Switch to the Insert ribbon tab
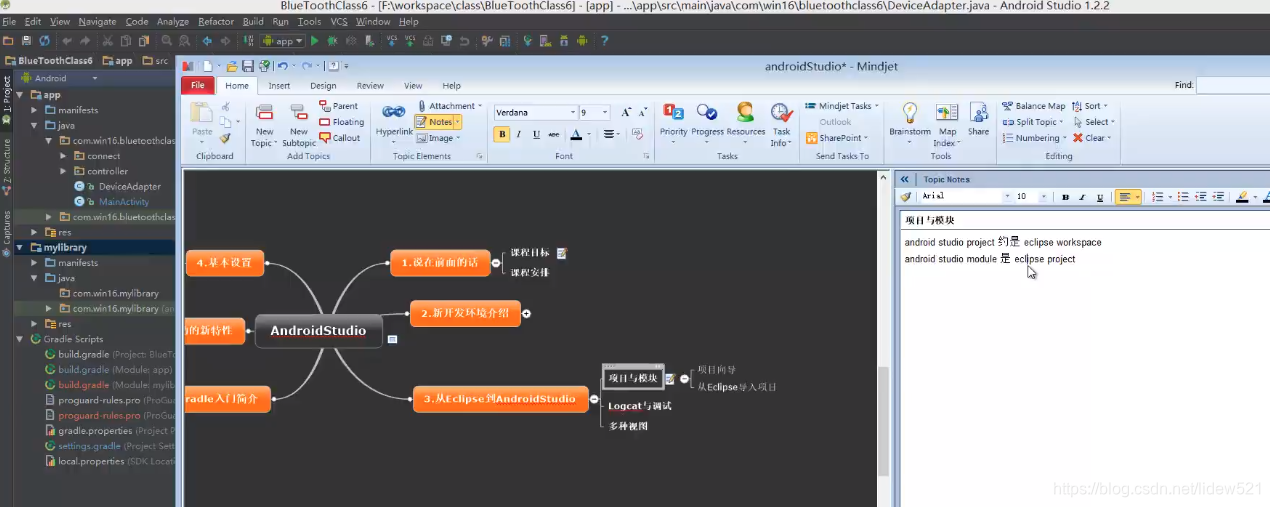This screenshot has height=507, width=1270. click(x=279, y=86)
